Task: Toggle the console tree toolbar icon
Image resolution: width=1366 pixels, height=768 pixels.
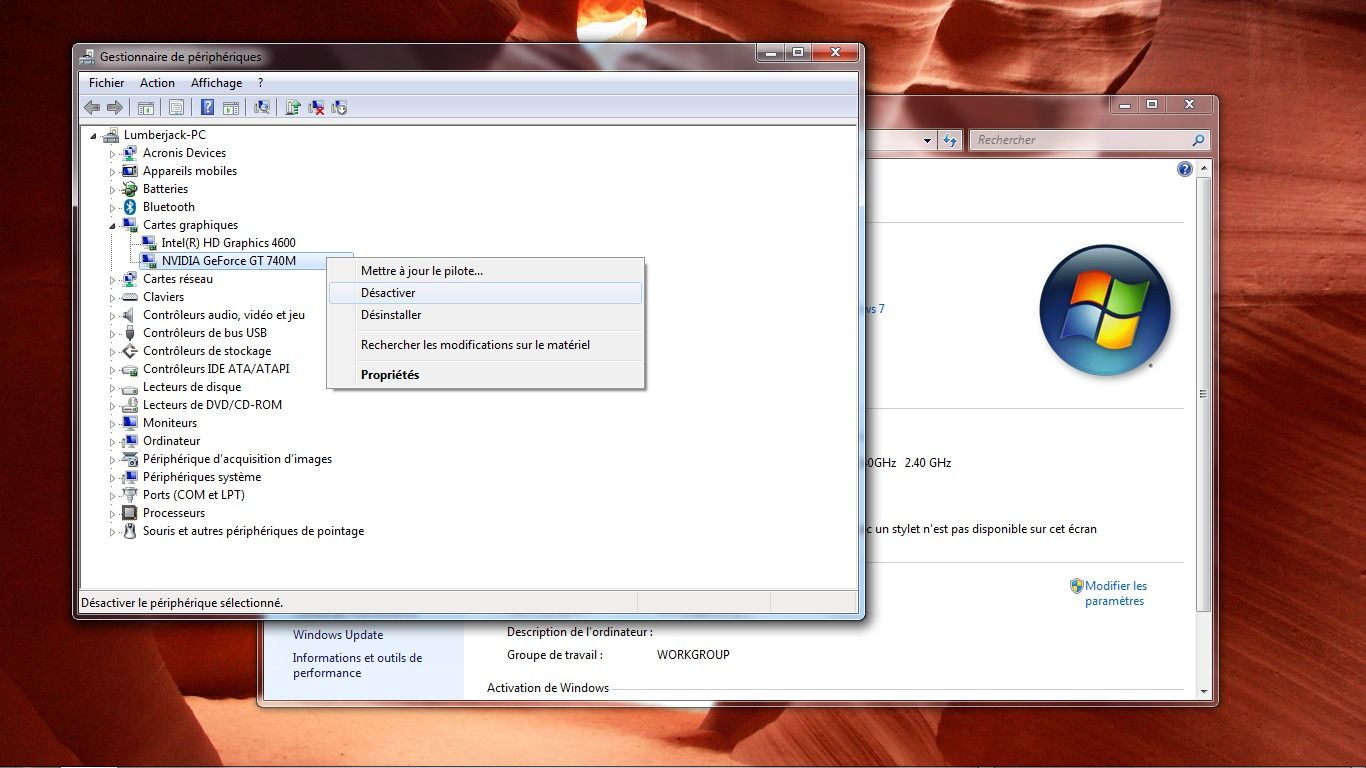Action: pyautogui.click(x=146, y=107)
